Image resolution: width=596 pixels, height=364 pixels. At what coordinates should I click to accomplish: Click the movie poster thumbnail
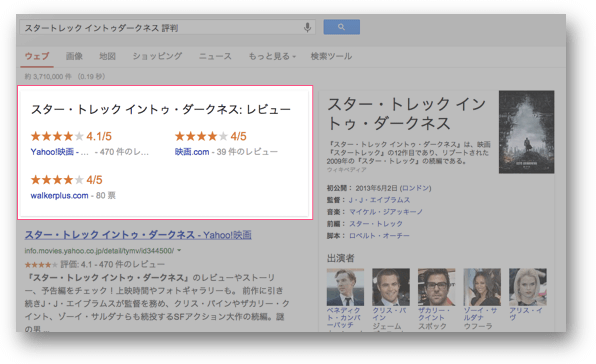coord(526,132)
